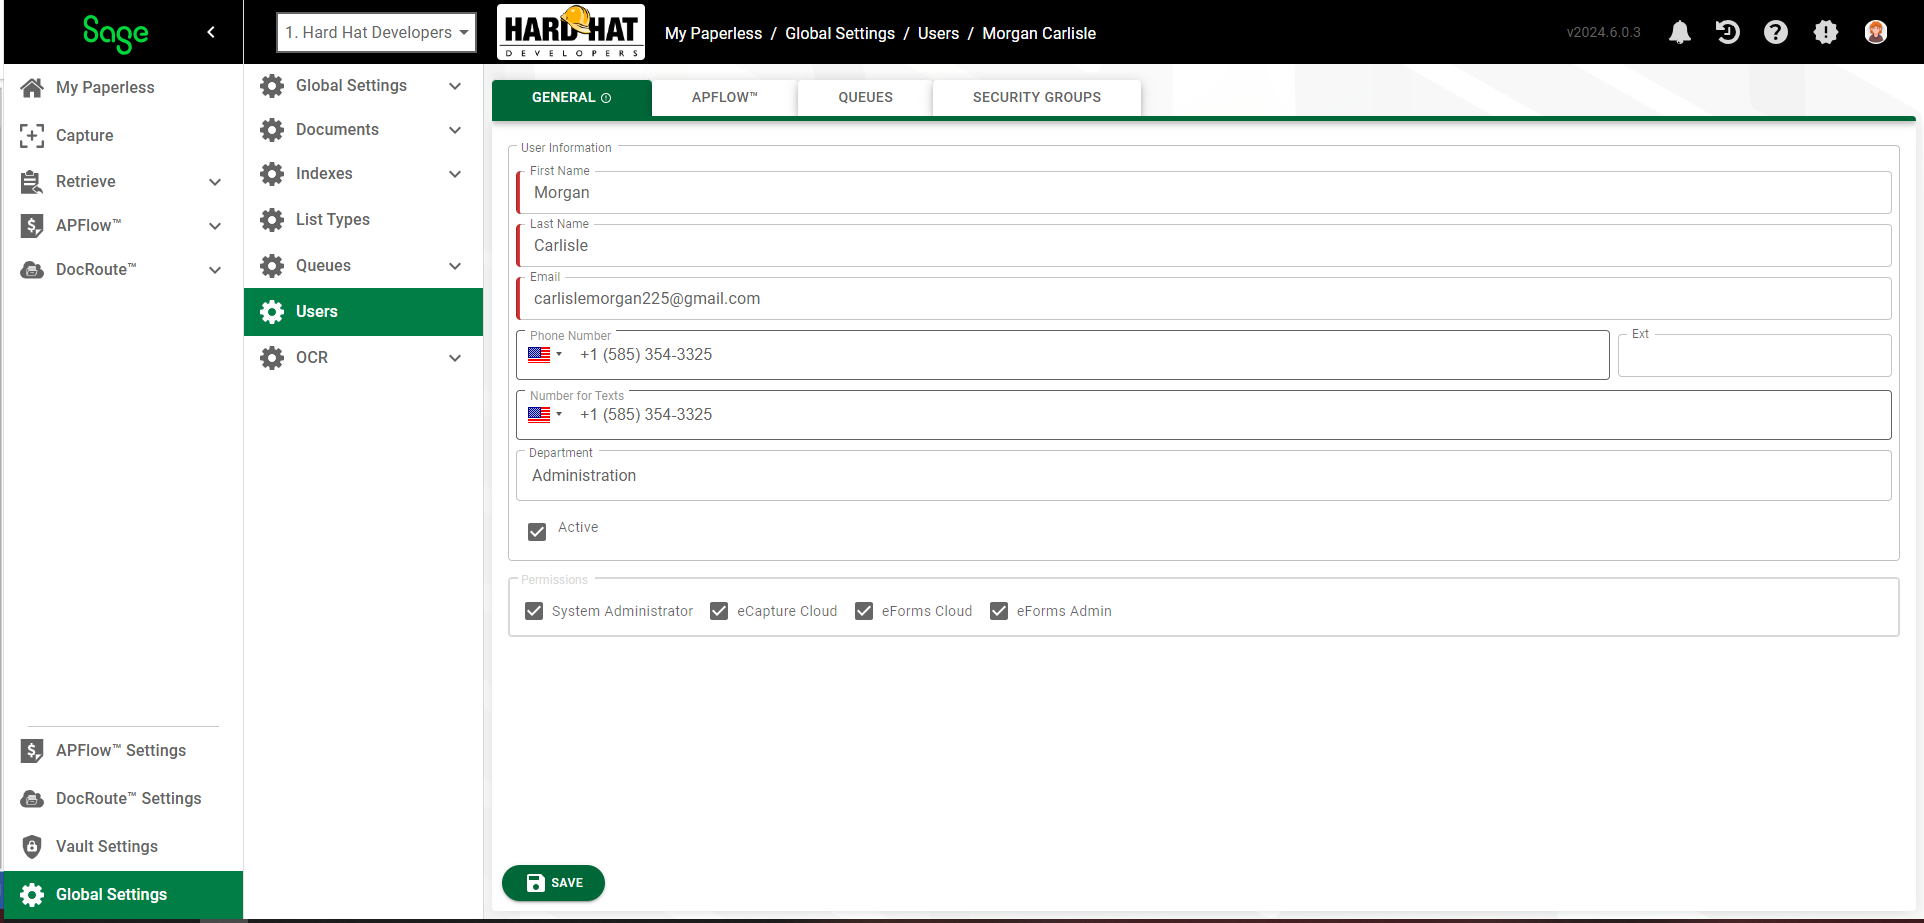Open Number for Texts country flag dropdown

coord(545,415)
